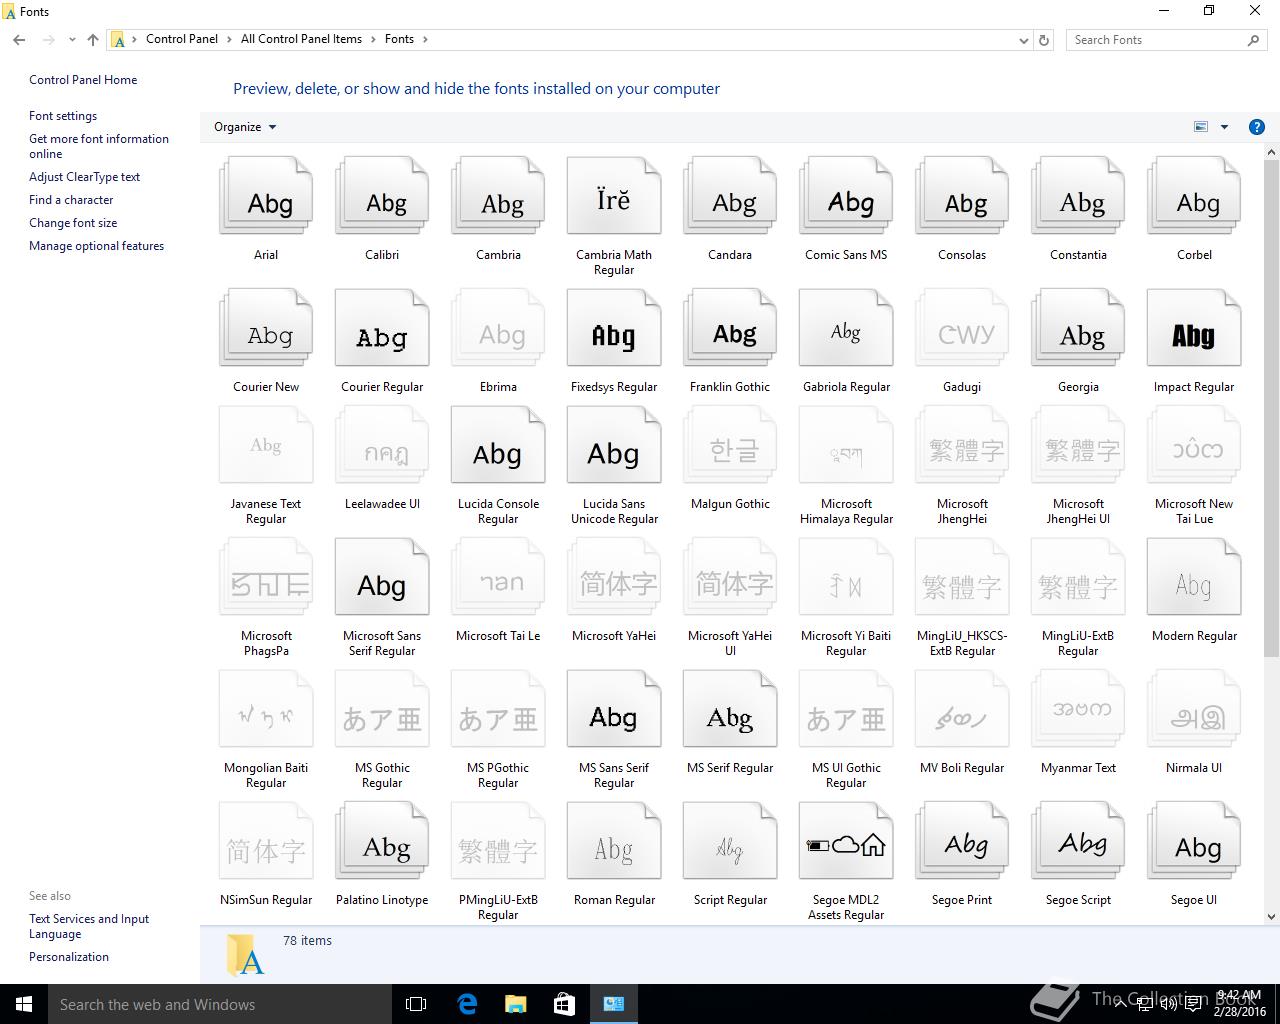Open Adjust ClearType text link
The image size is (1280, 1024).
(x=84, y=177)
